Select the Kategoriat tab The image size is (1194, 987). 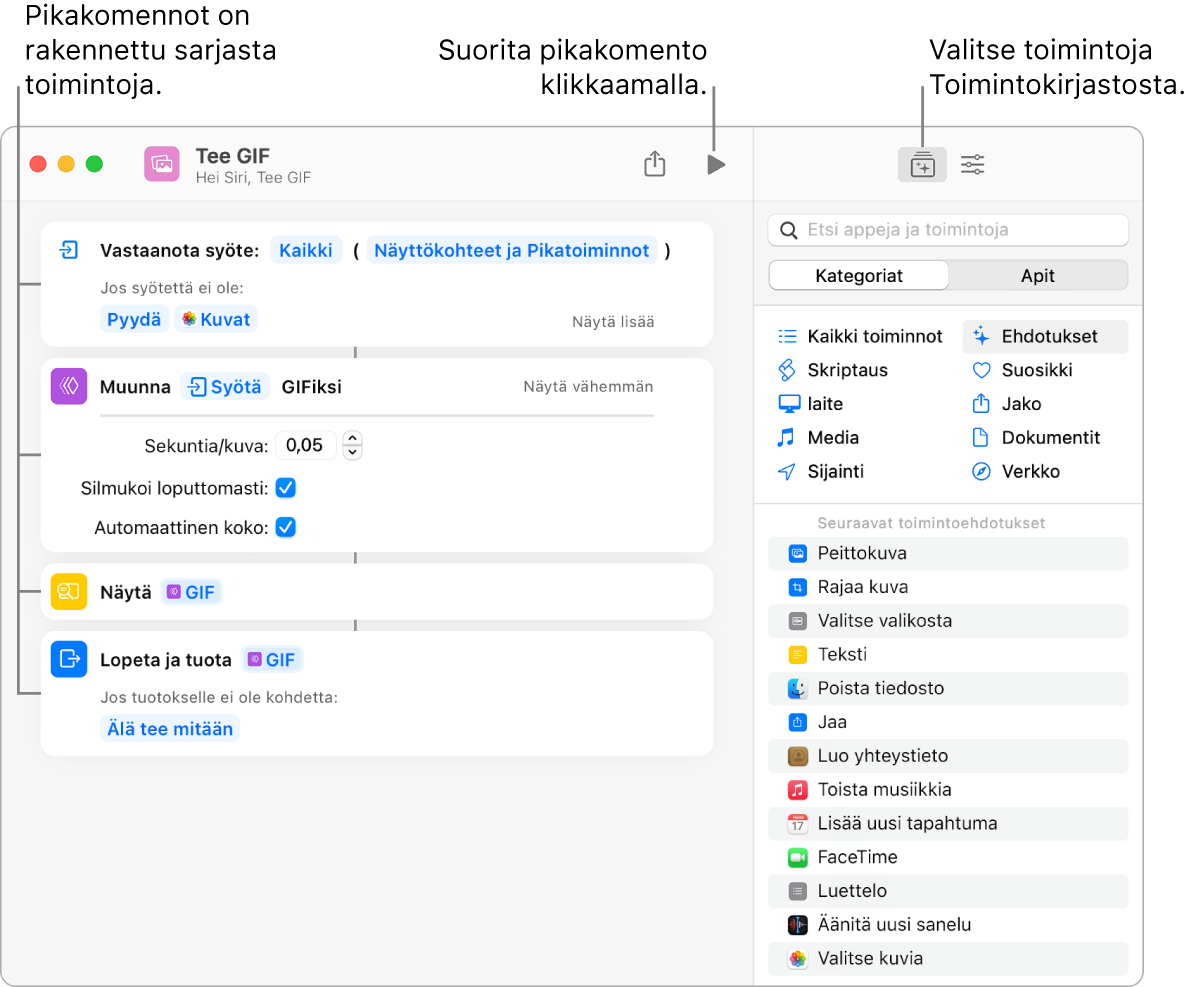coord(858,275)
